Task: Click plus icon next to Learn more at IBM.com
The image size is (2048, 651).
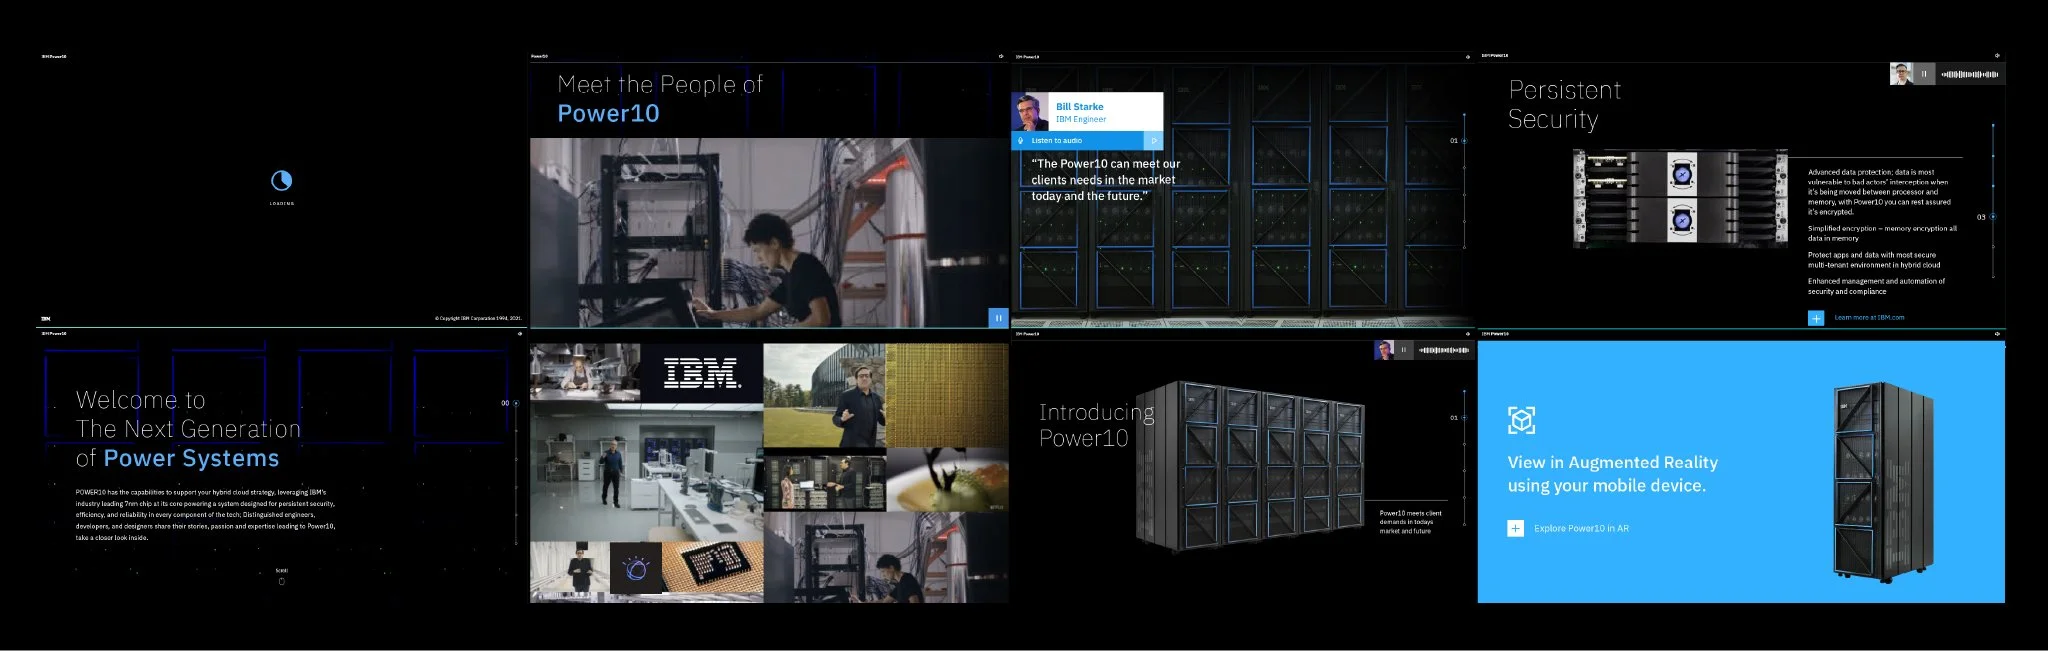Action: tap(1816, 318)
